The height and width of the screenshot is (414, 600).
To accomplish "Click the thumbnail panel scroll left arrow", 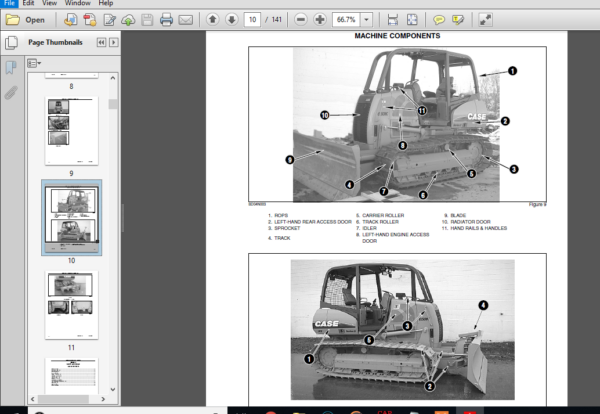I will [x=33, y=399].
